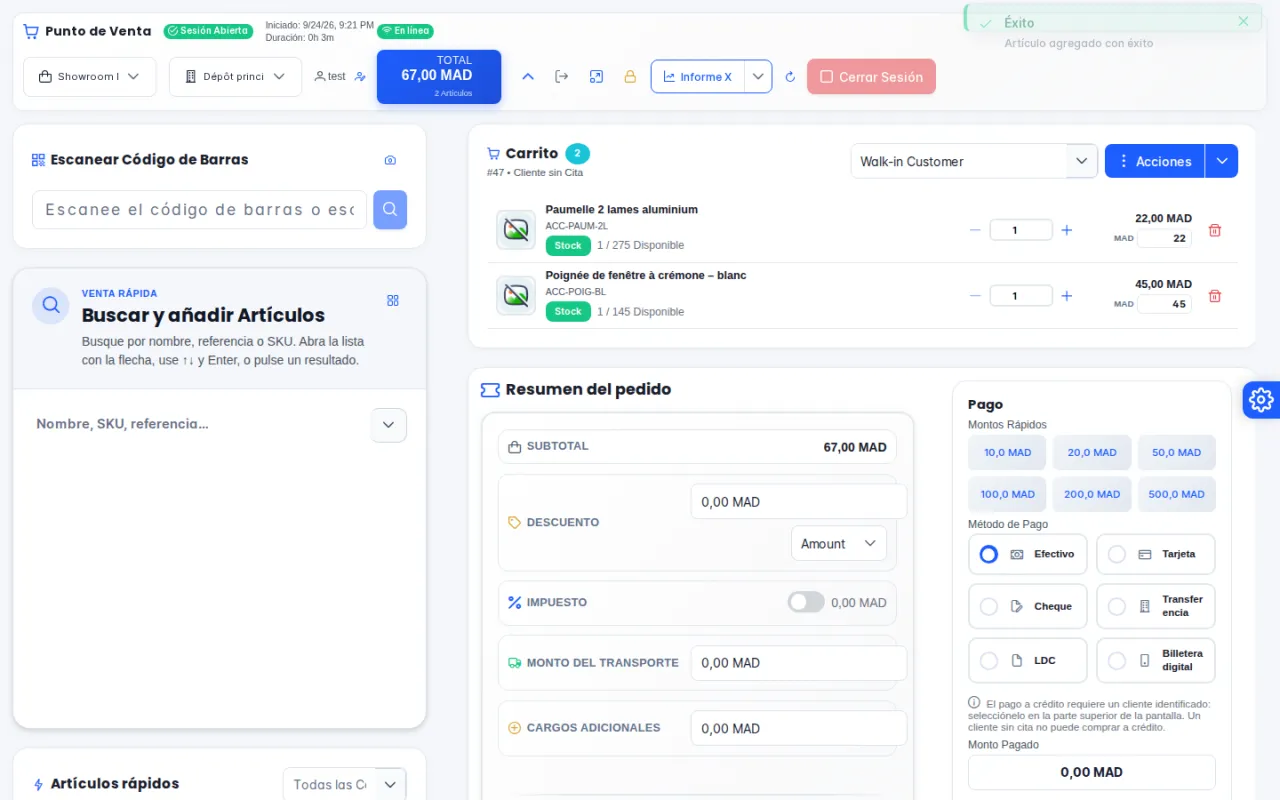Increase quantity of Paumelle 2 lames aluminium
This screenshot has width=1280, height=800.
point(1066,230)
